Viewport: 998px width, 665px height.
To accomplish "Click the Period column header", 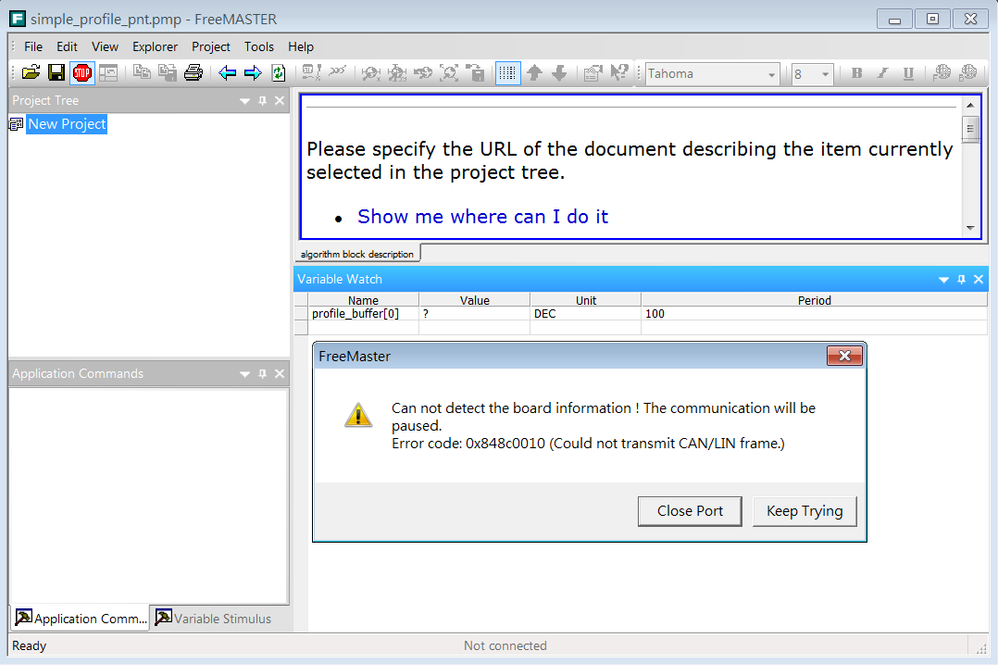I will click(815, 300).
